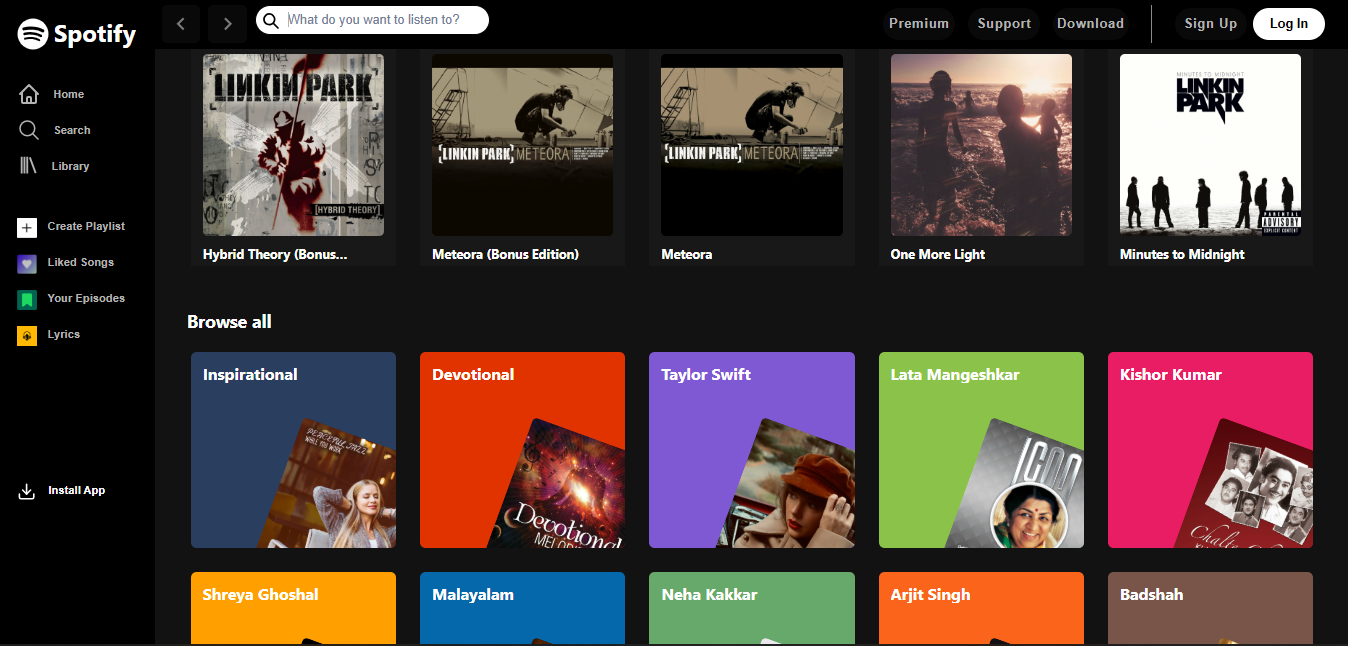Select Create Playlist in sidebar
Screen dimensions: 1348x646
pyautogui.click(x=86, y=226)
